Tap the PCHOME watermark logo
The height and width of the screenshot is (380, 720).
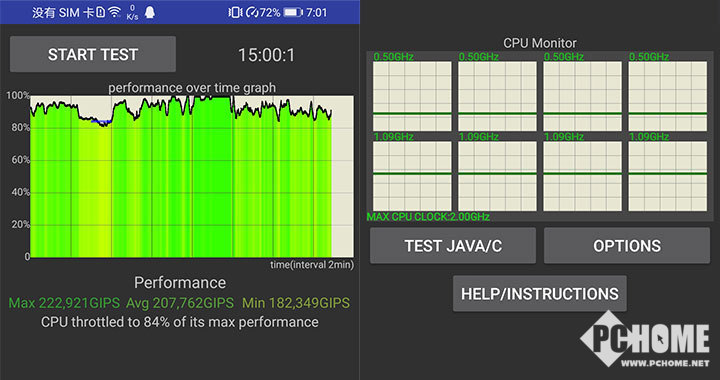[645, 339]
